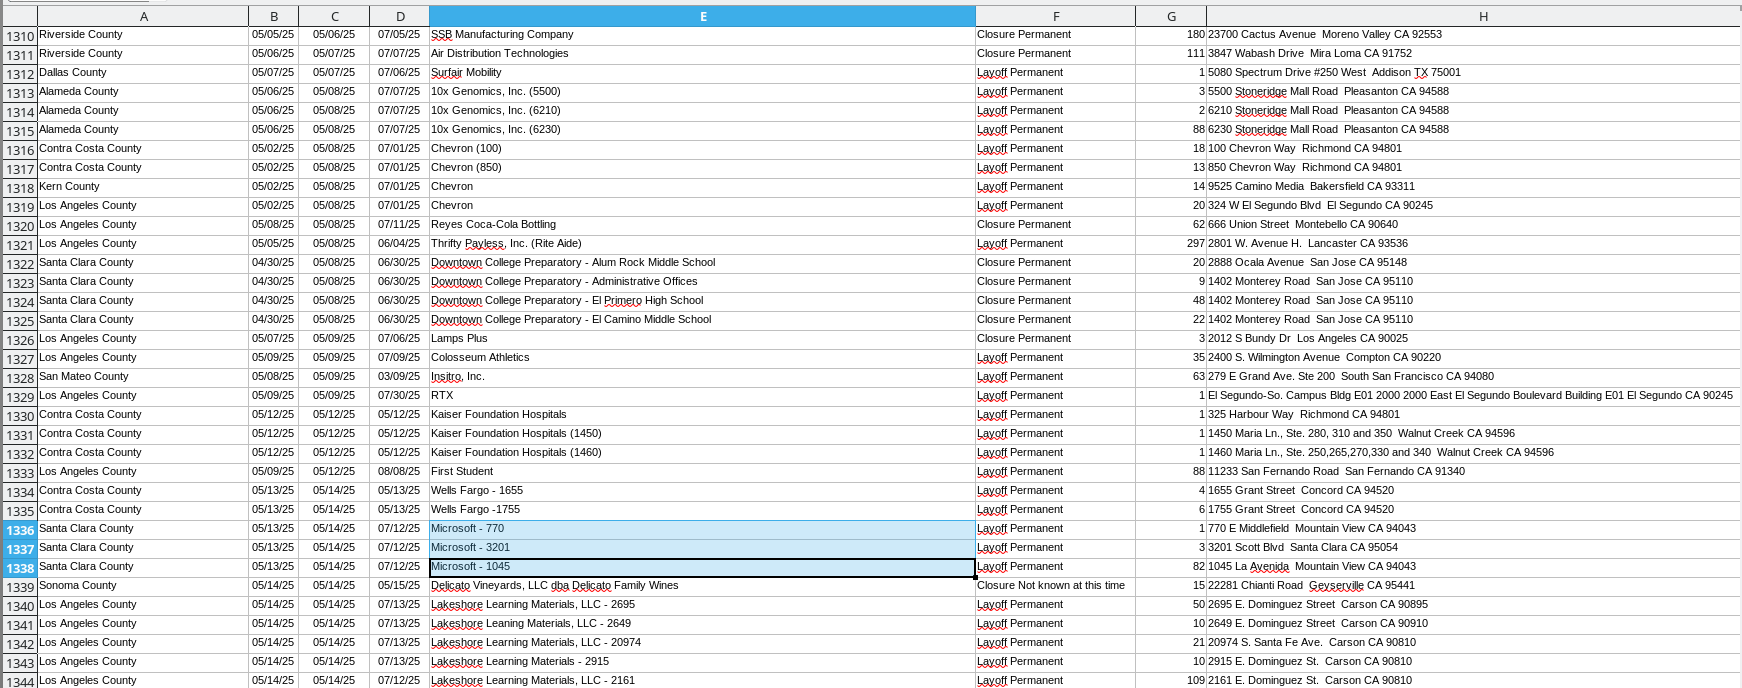Viewport: 1742px width, 688px height.
Task: Click cell 'Microsoft - 770'
Action: (x=702, y=529)
